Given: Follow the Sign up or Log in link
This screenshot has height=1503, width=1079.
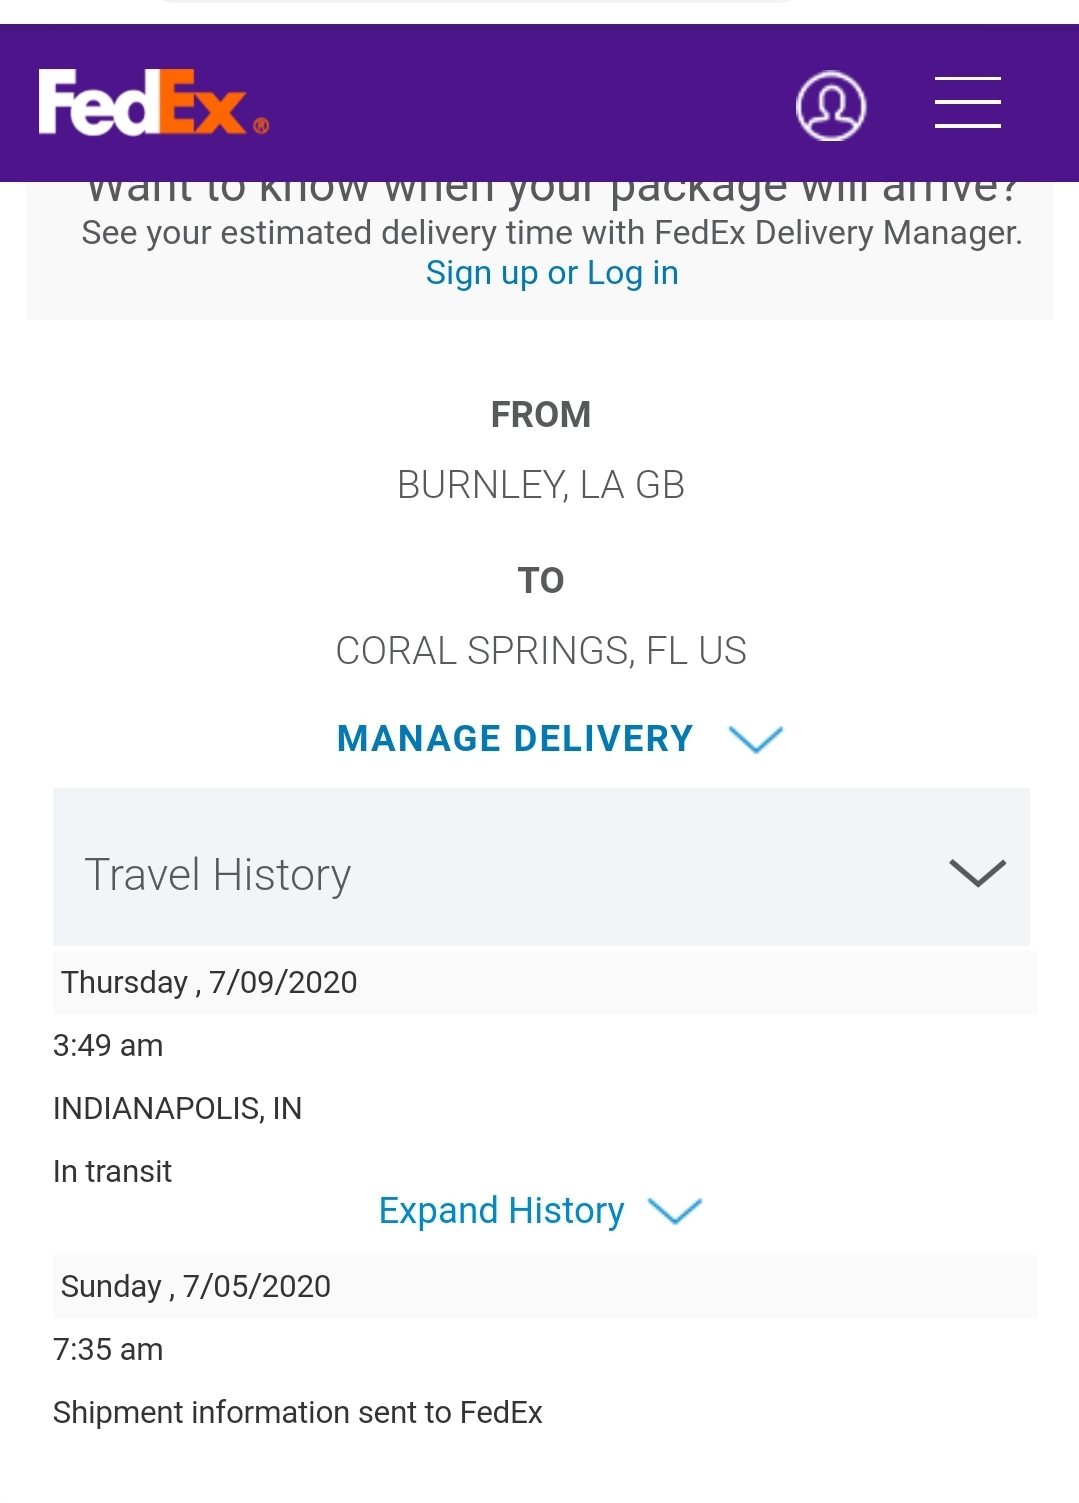Looking at the screenshot, I should 552,272.
